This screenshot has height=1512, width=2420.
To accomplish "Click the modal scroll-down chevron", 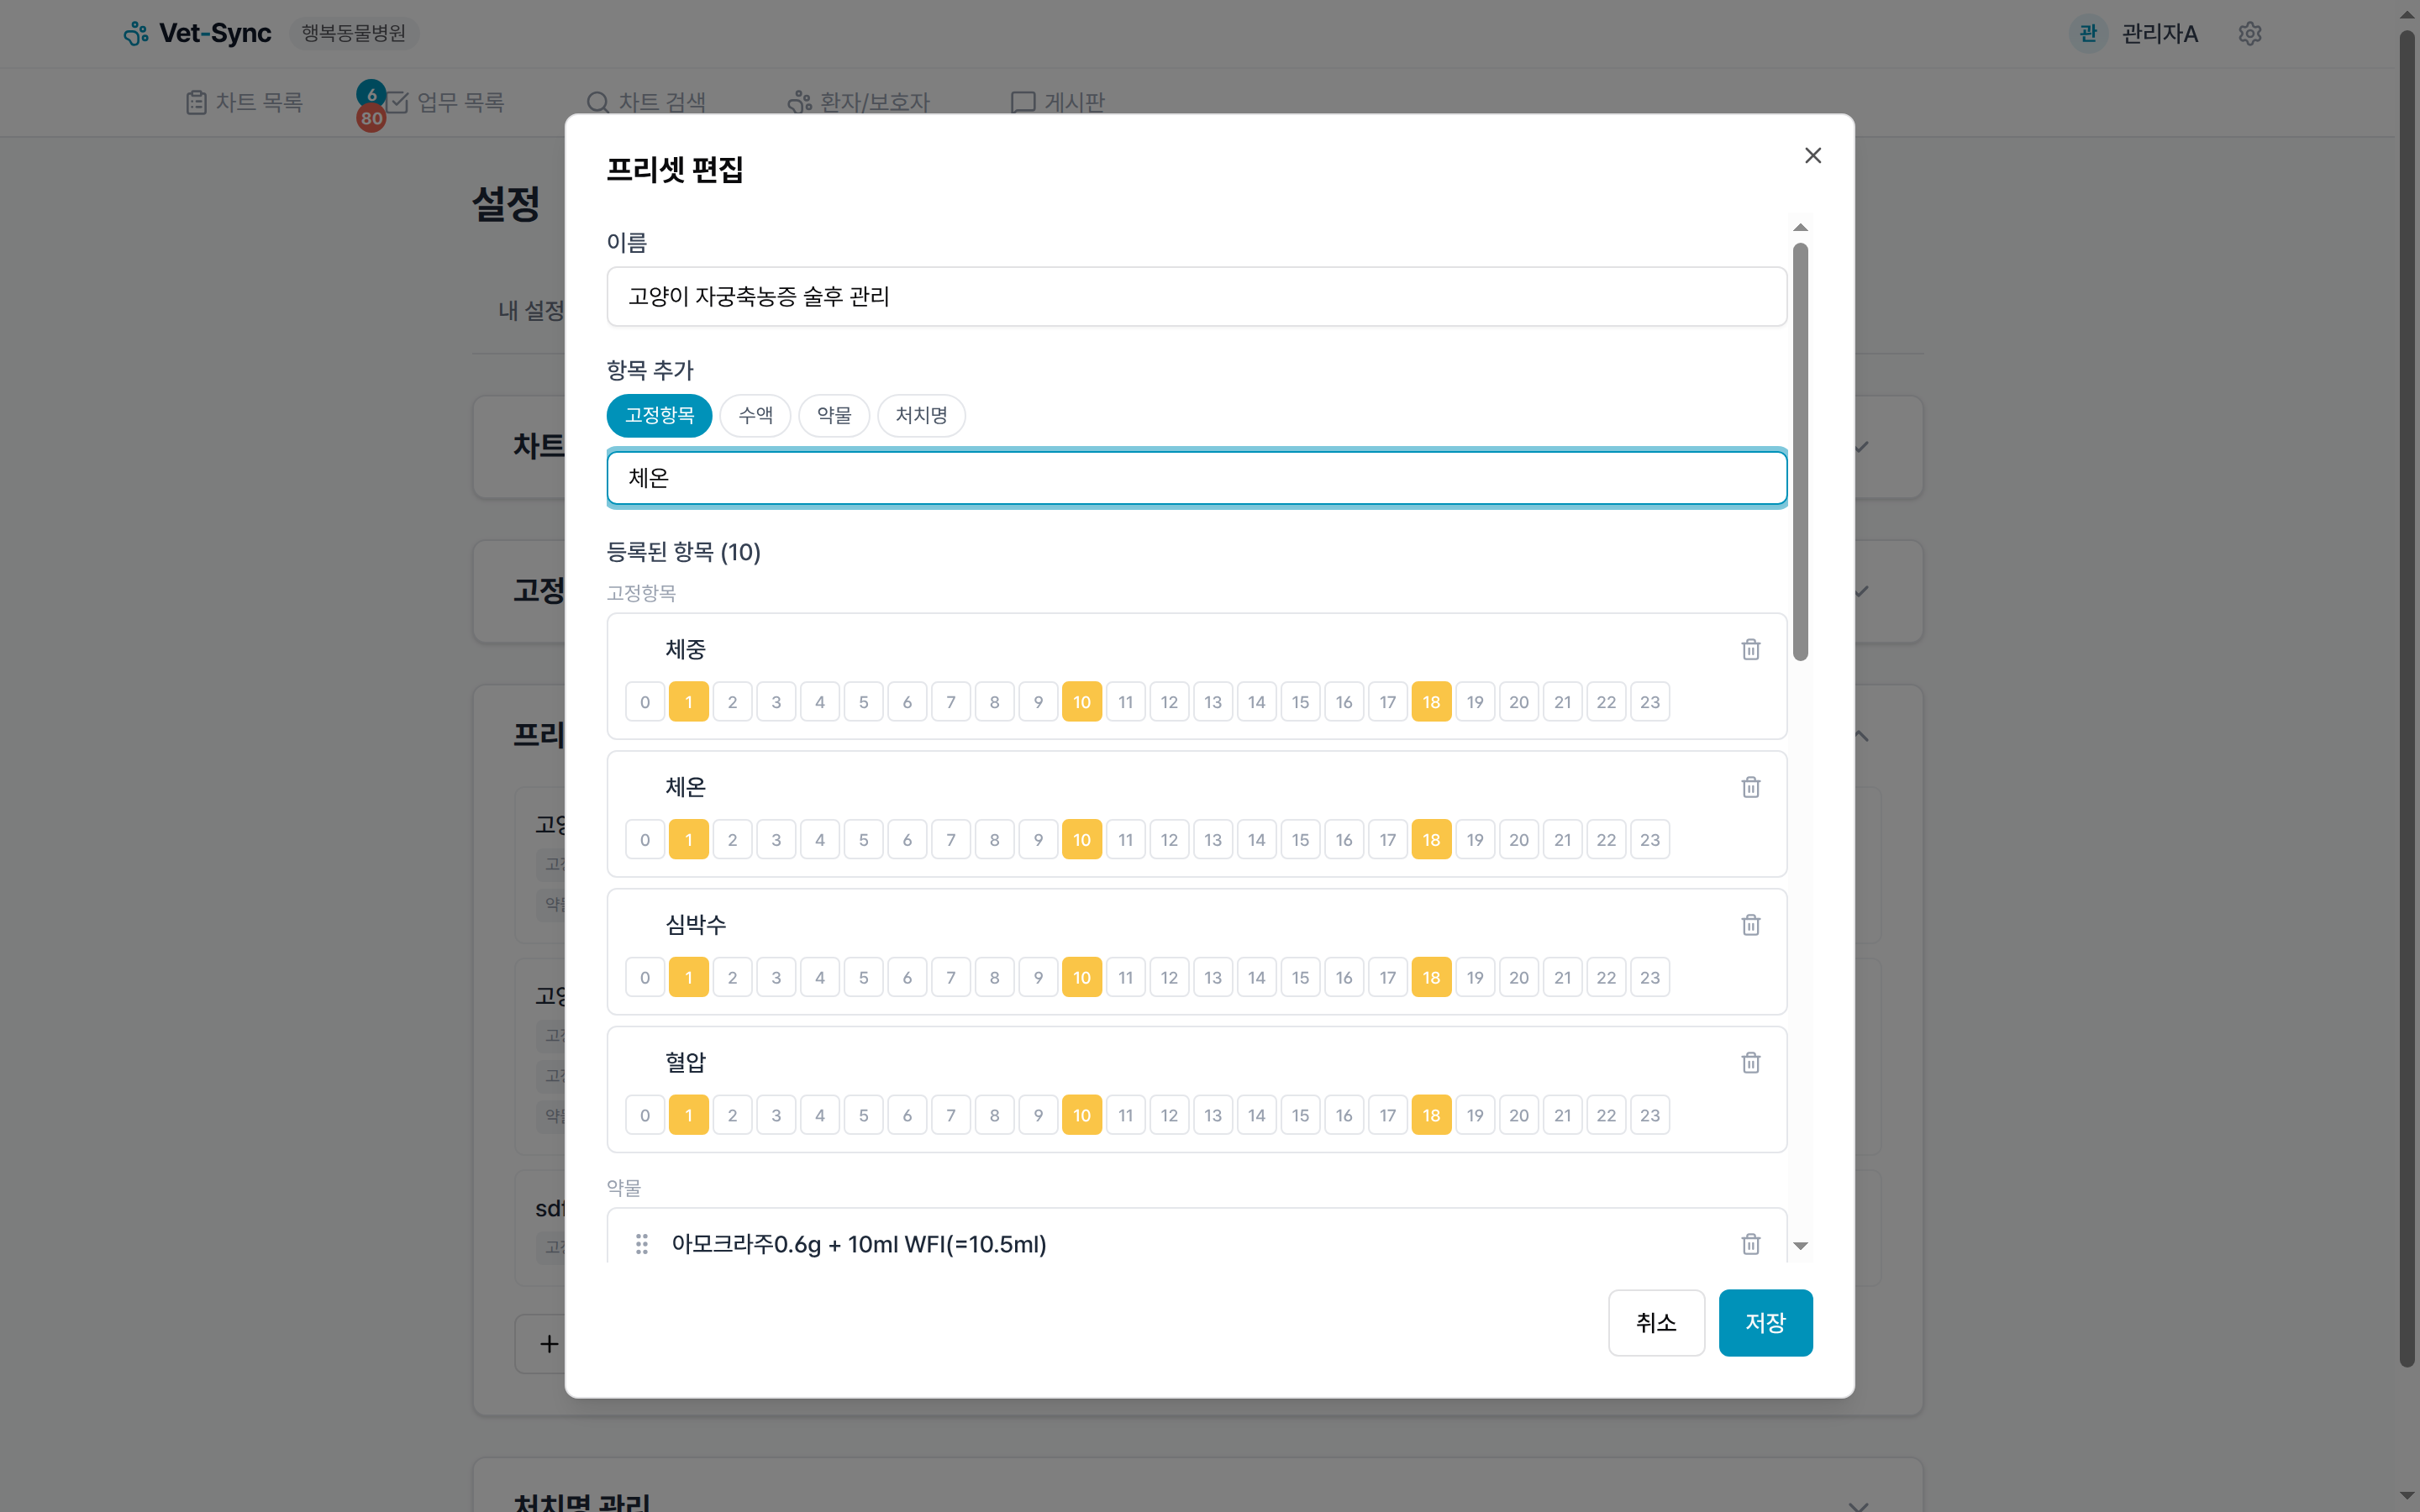I will coord(1801,1246).
